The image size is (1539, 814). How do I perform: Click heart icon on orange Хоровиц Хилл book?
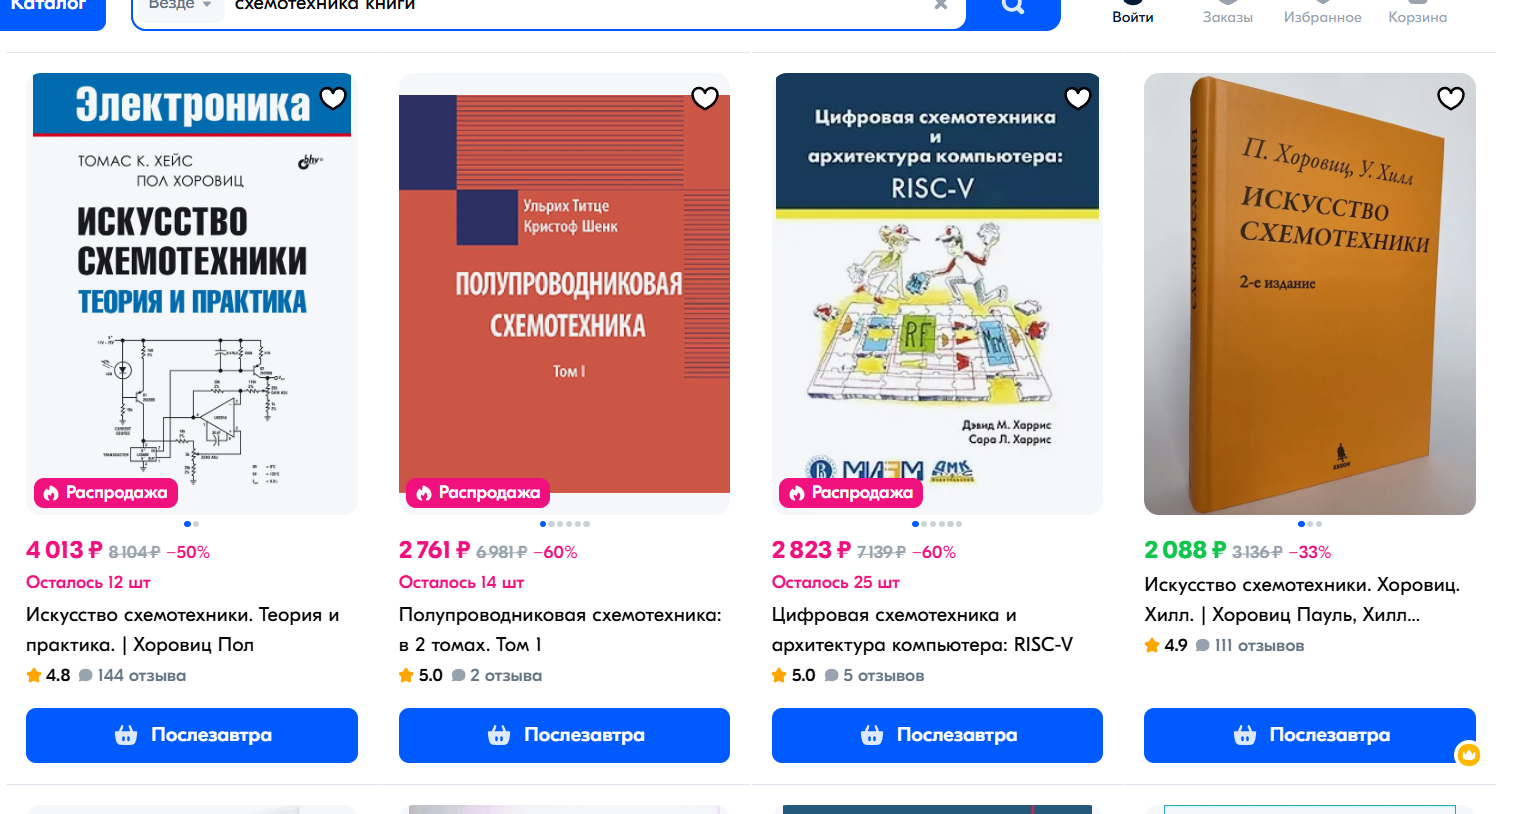point(1451,98)
